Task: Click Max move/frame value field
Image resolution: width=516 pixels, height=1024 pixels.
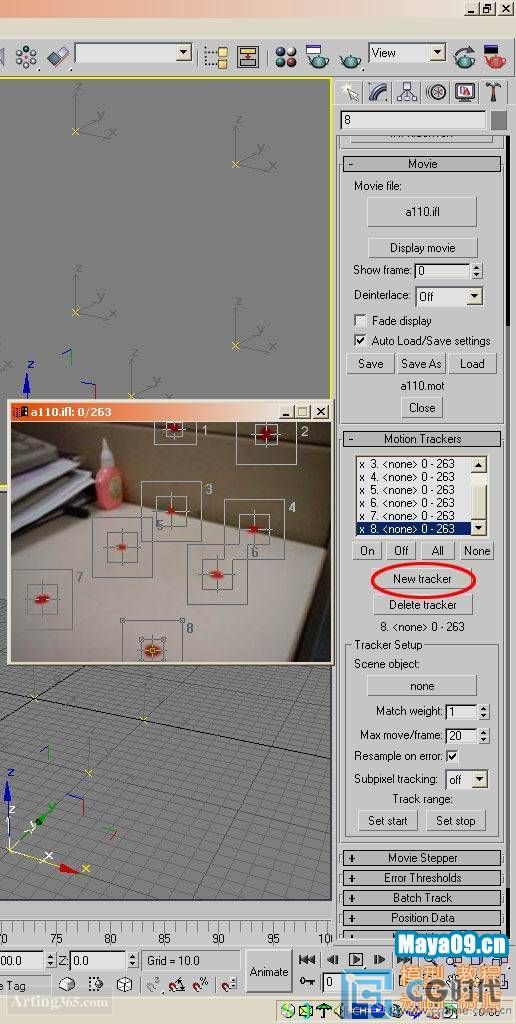Action: (x=461, y=735)
